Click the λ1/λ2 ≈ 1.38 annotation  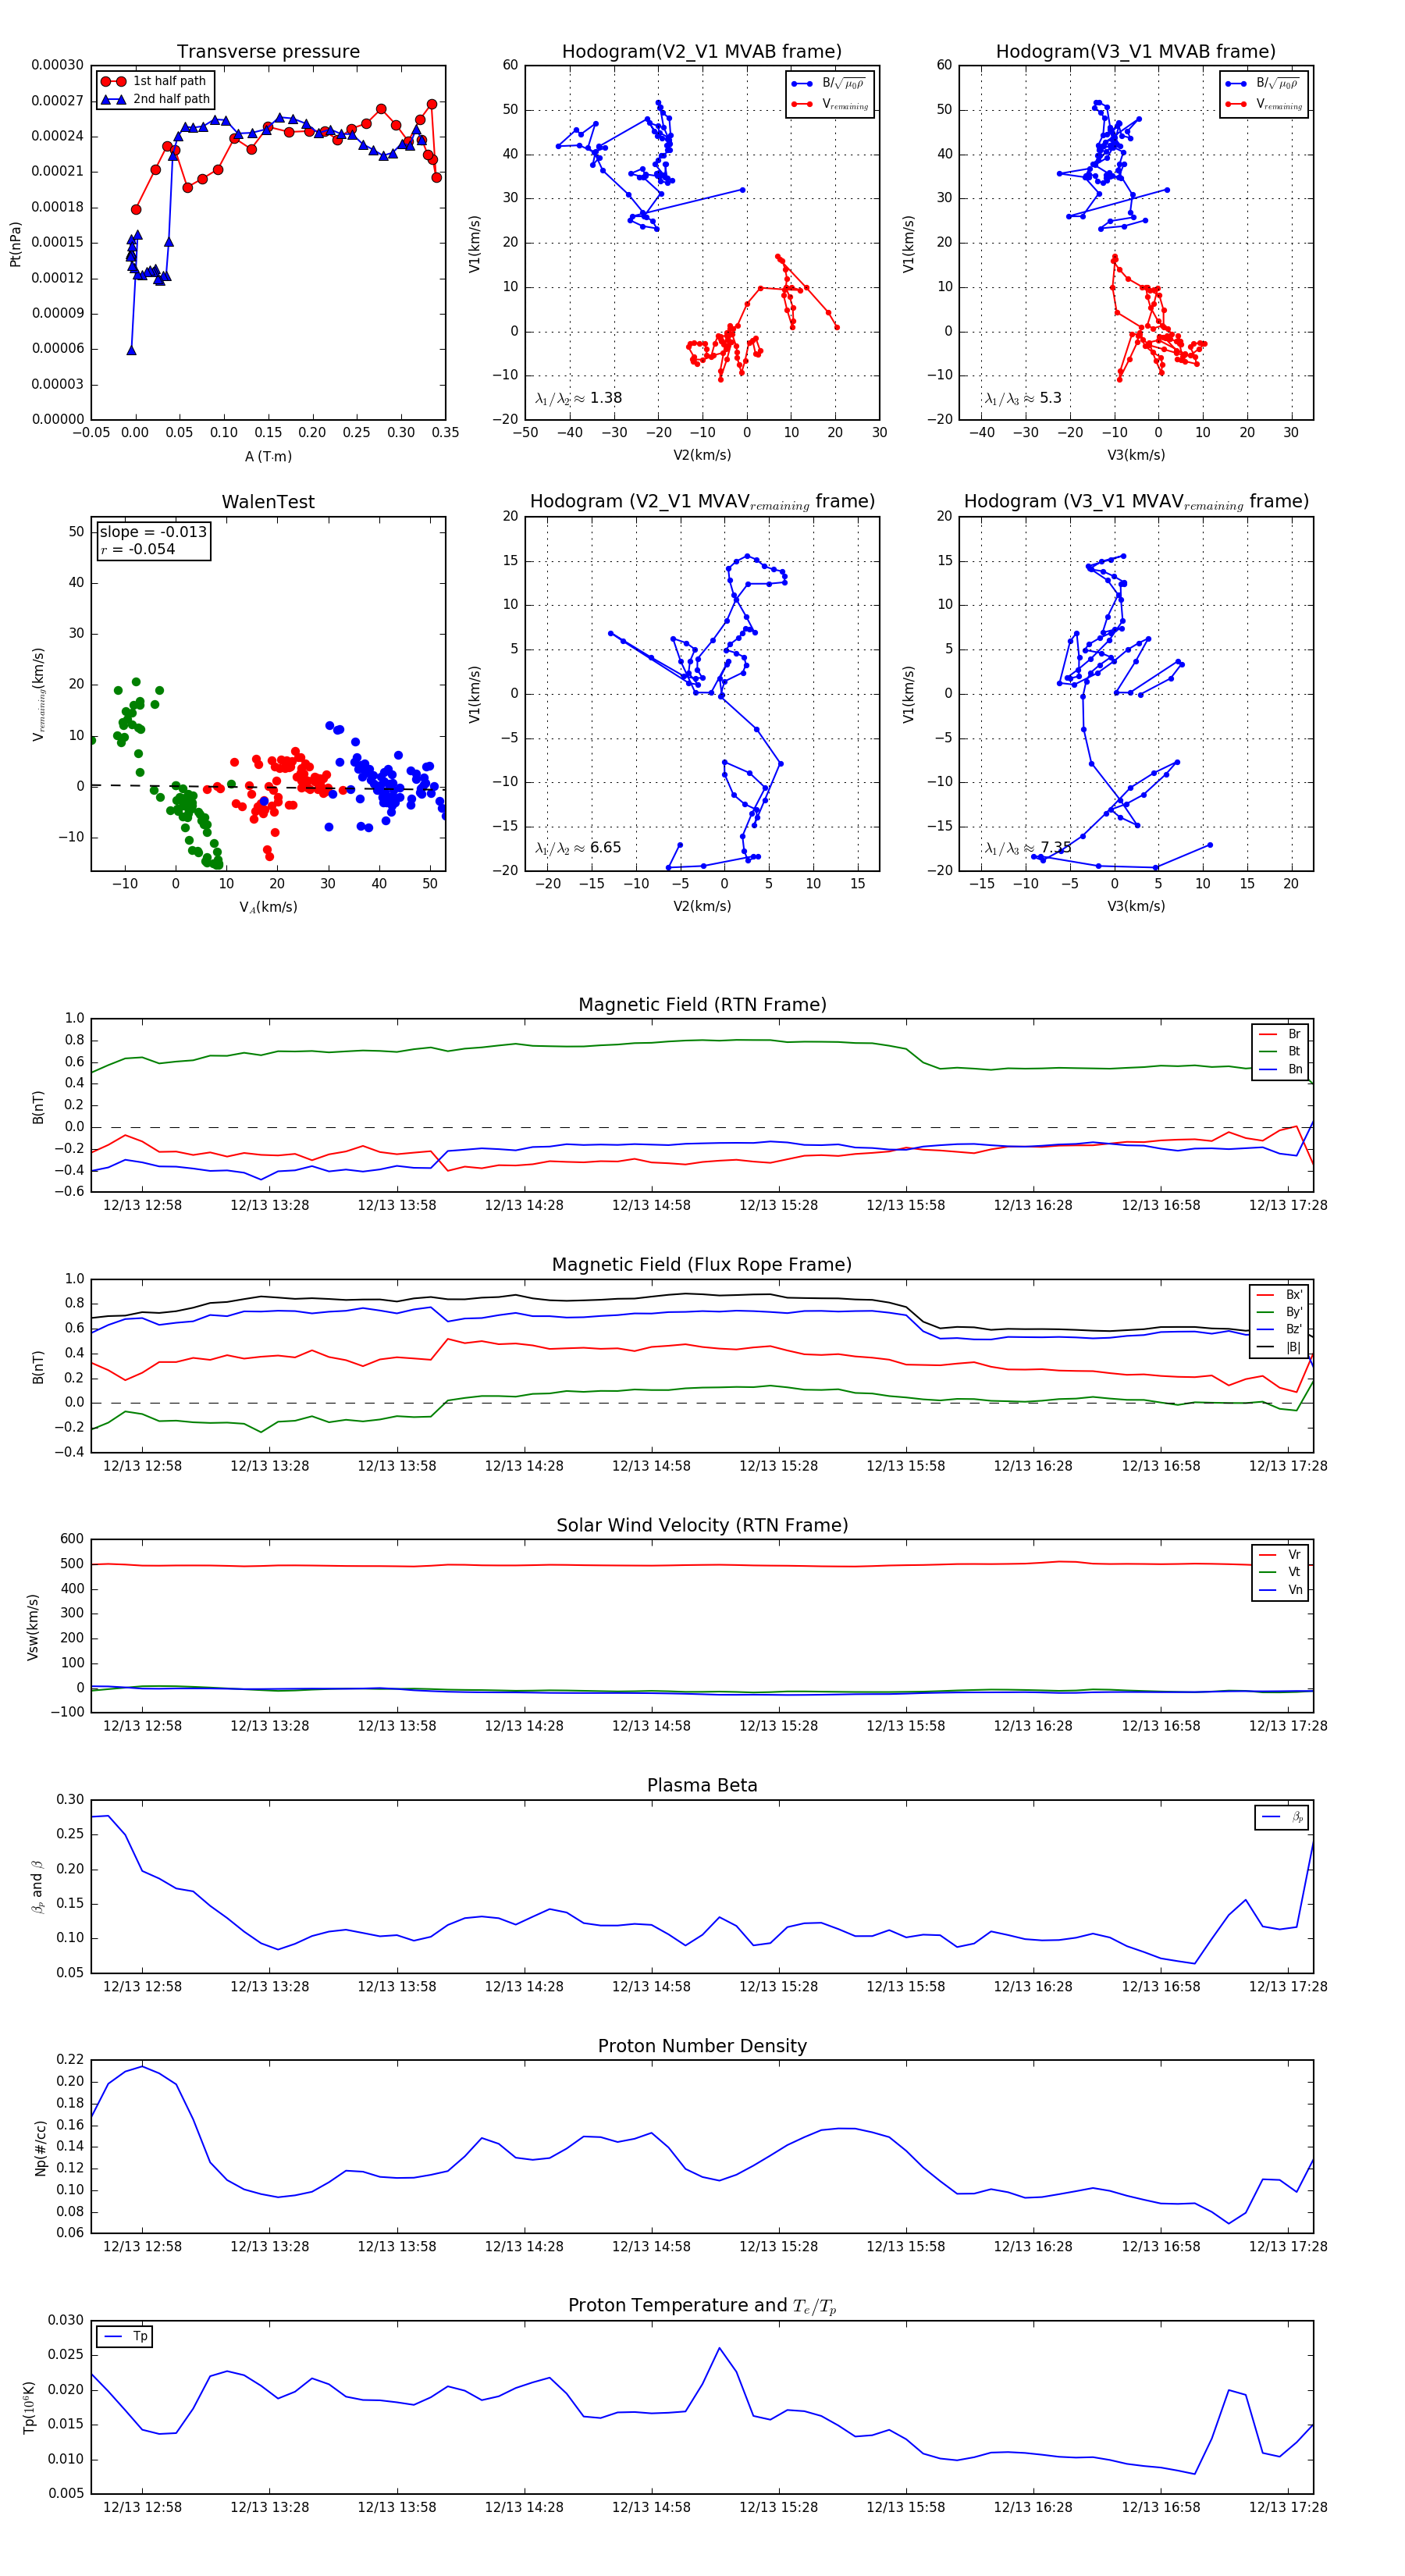(579, 398)
